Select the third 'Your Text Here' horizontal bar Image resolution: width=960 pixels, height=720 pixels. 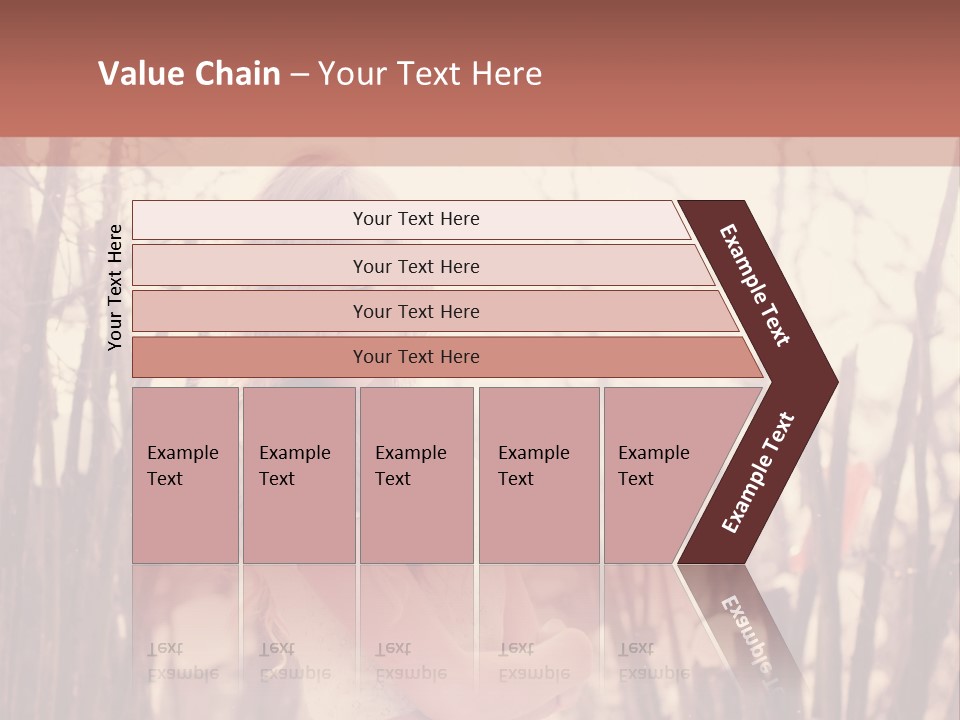435,311
